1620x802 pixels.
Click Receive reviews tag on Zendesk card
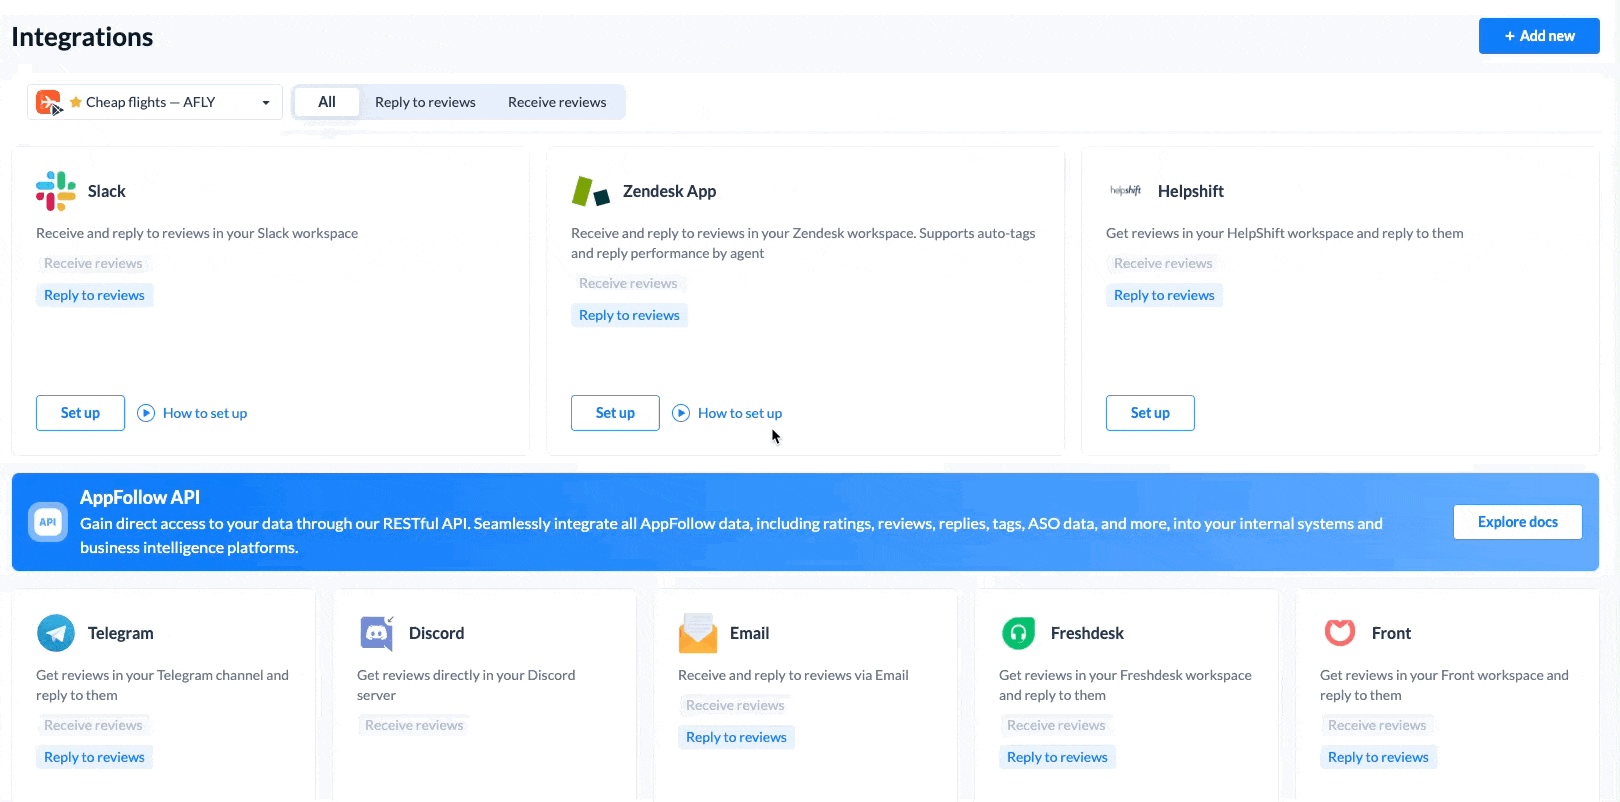point(628,283)
